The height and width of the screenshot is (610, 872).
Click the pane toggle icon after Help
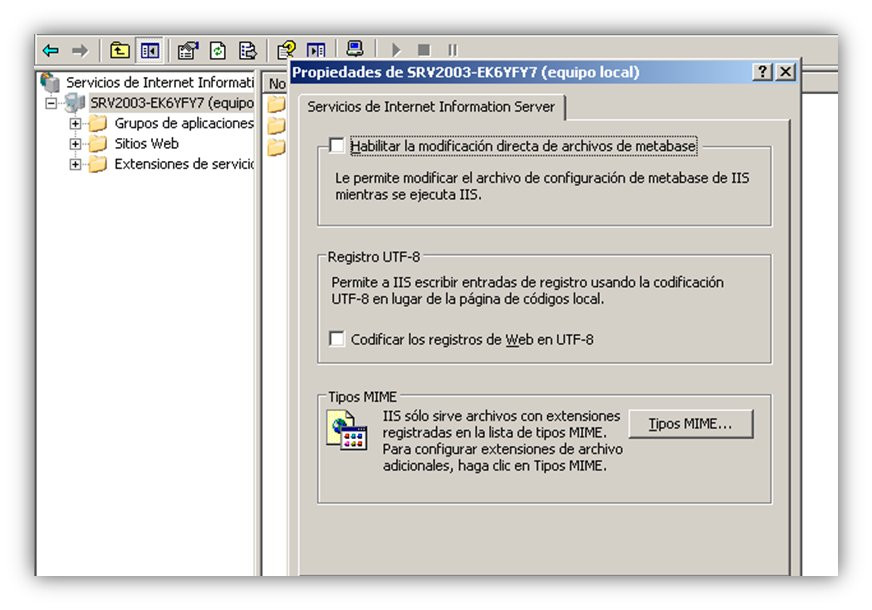coord(316,51)
